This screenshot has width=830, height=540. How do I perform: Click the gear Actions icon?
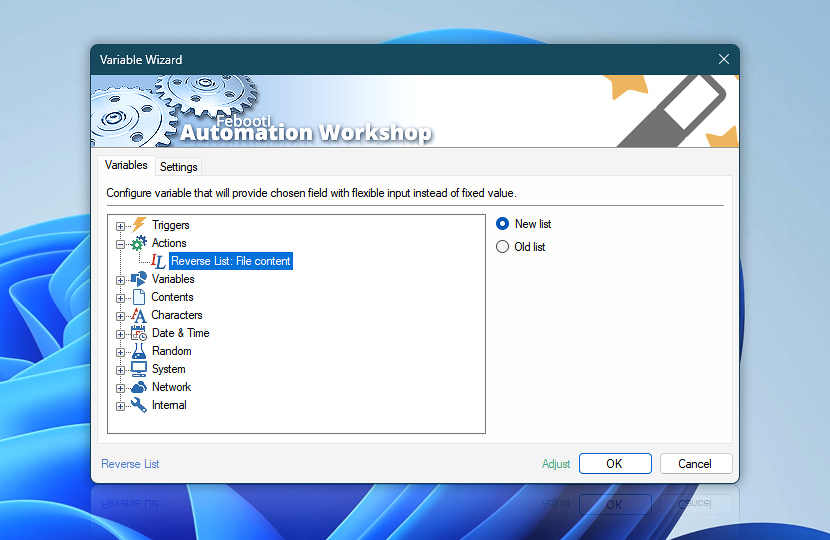[x=139, y=243]
